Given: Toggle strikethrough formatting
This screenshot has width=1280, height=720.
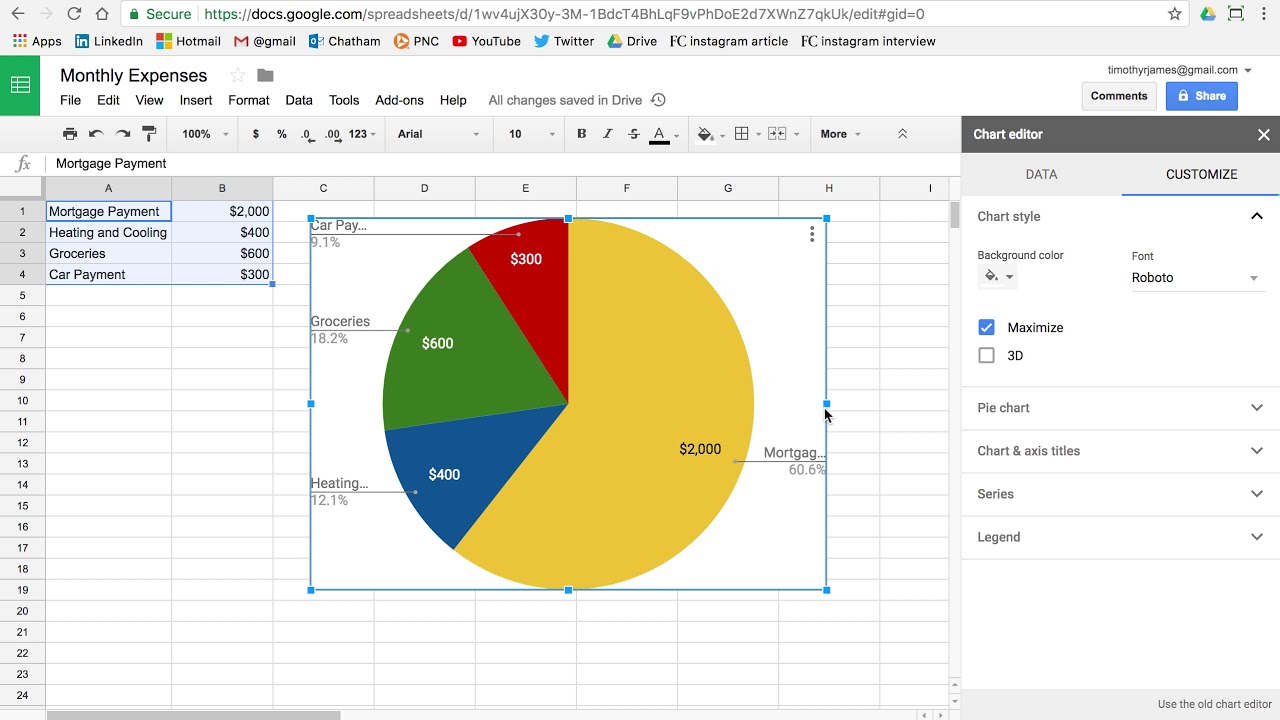Looking at the screenshot, I should [x=633, y=134].
